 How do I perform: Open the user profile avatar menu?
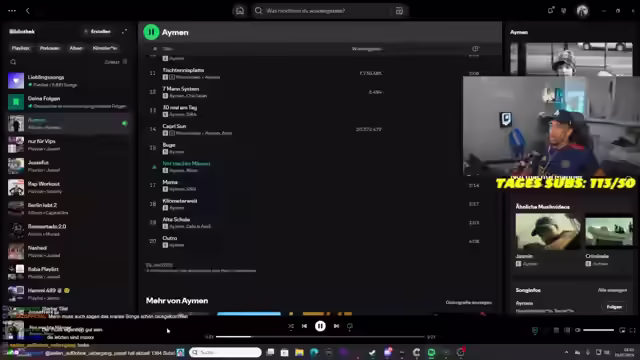[582, 11]
